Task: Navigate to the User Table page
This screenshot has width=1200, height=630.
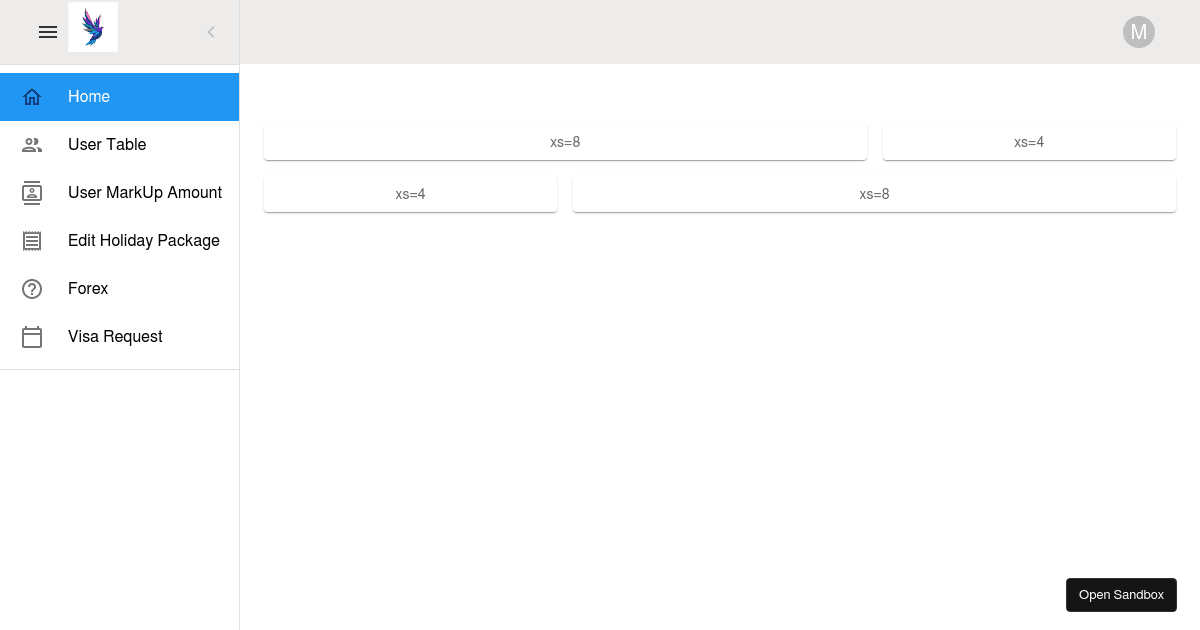Action: (x=107, y=144)
